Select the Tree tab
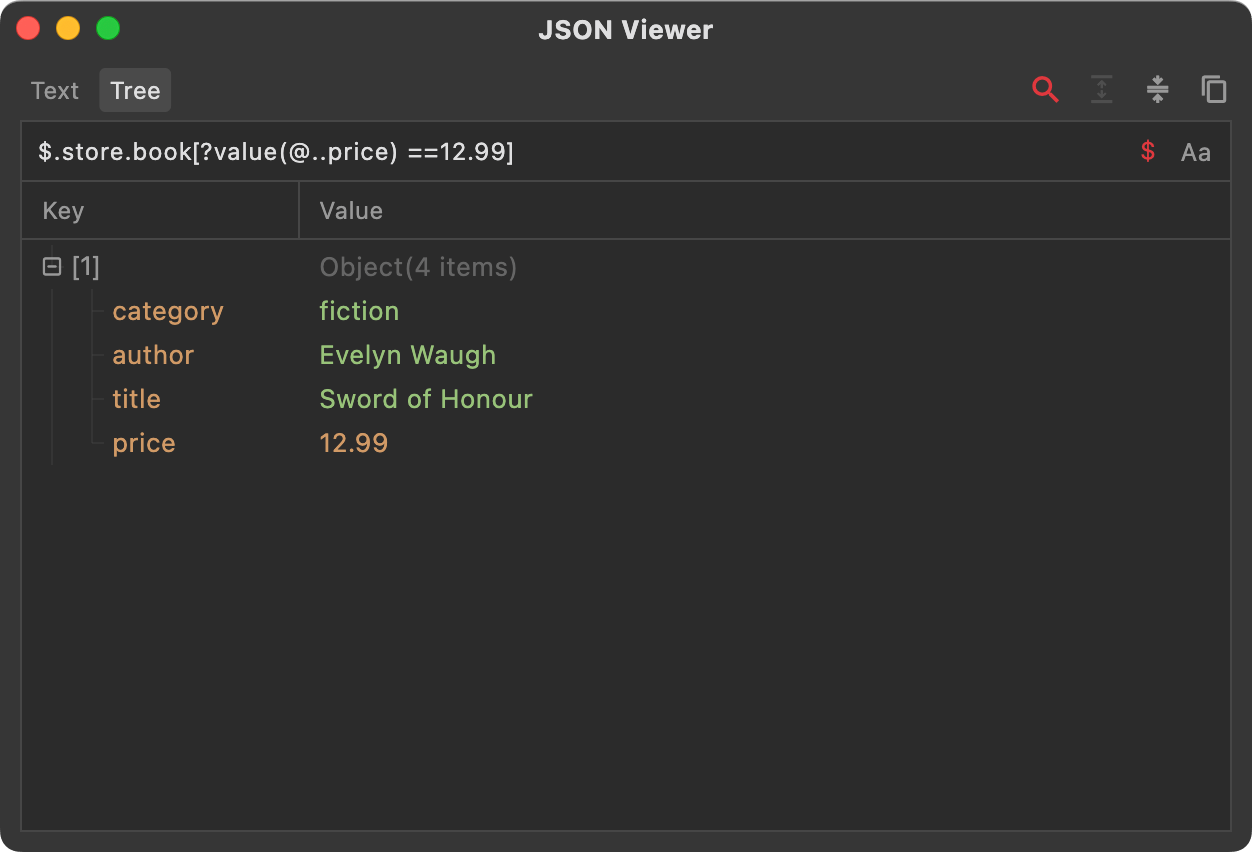Screen dimensions: 1252x852 [135, 91]
